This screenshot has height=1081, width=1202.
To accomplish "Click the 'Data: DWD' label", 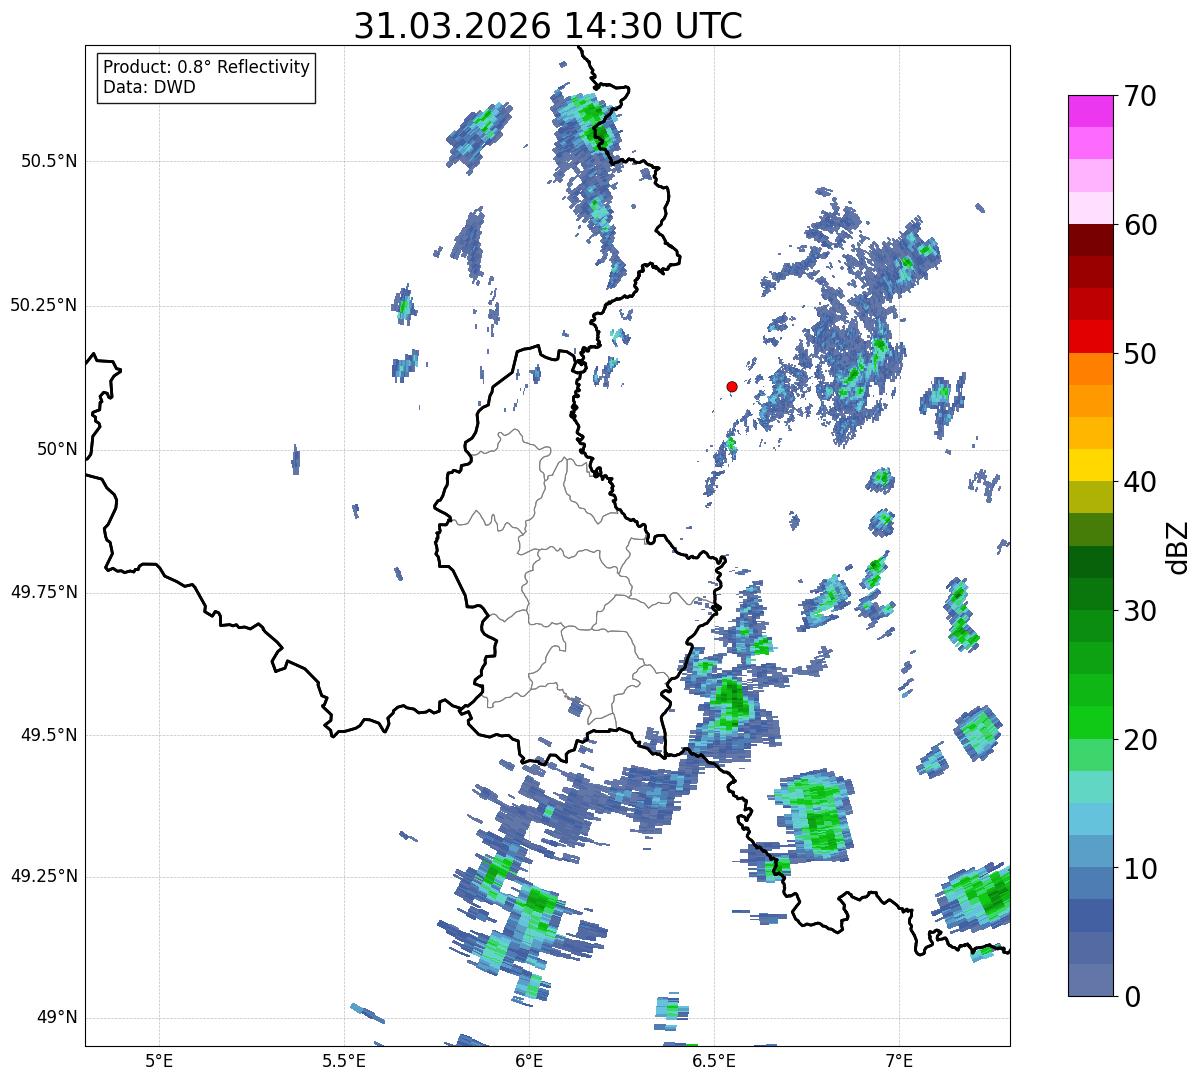I will [149, 87].
